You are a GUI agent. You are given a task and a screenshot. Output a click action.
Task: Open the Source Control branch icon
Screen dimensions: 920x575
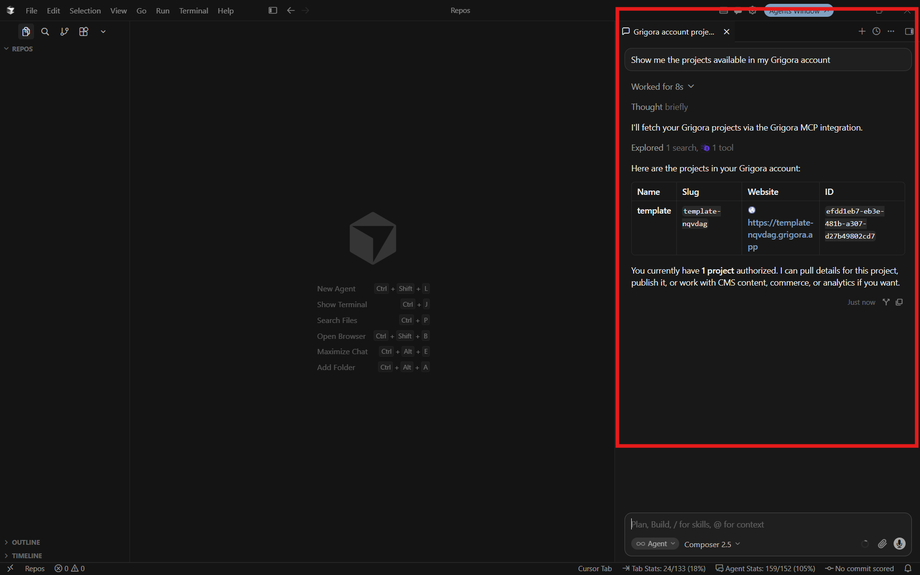[x=65, y=32]
